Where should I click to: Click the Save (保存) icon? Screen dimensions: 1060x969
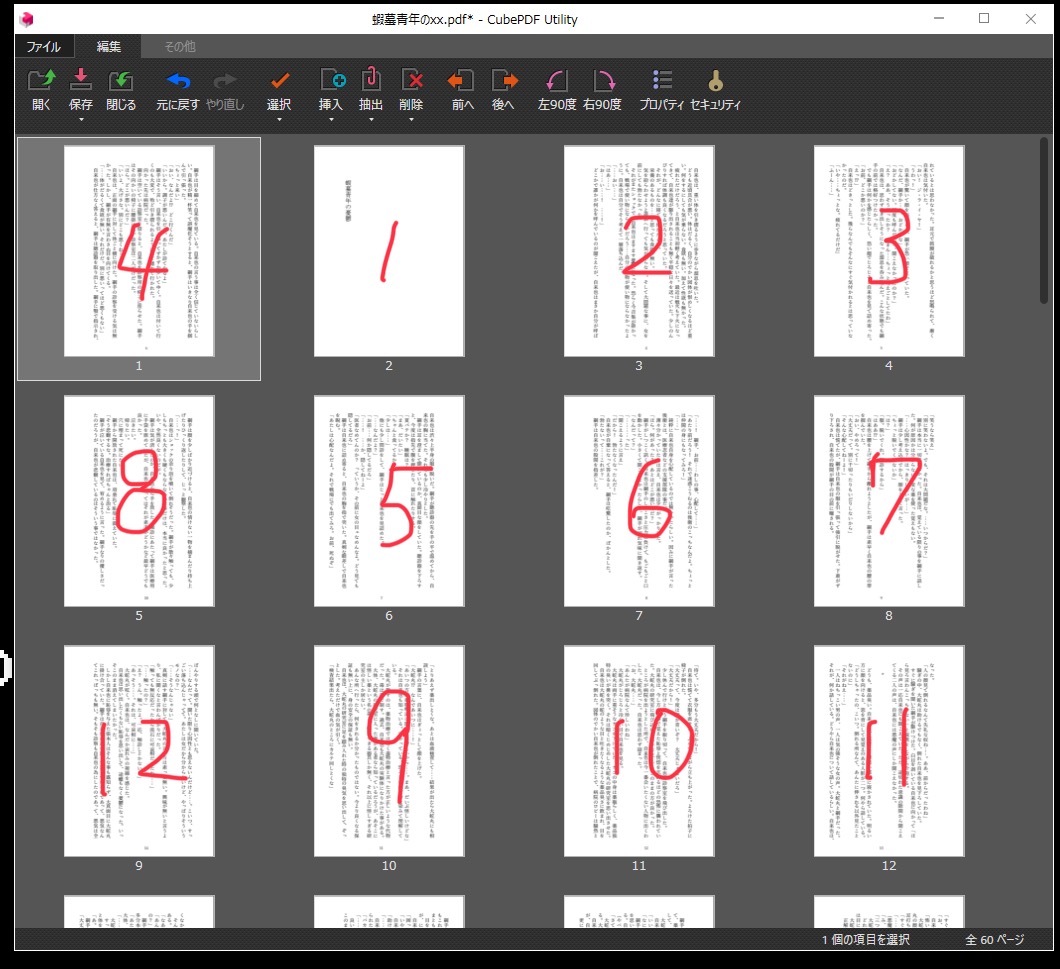80,80
